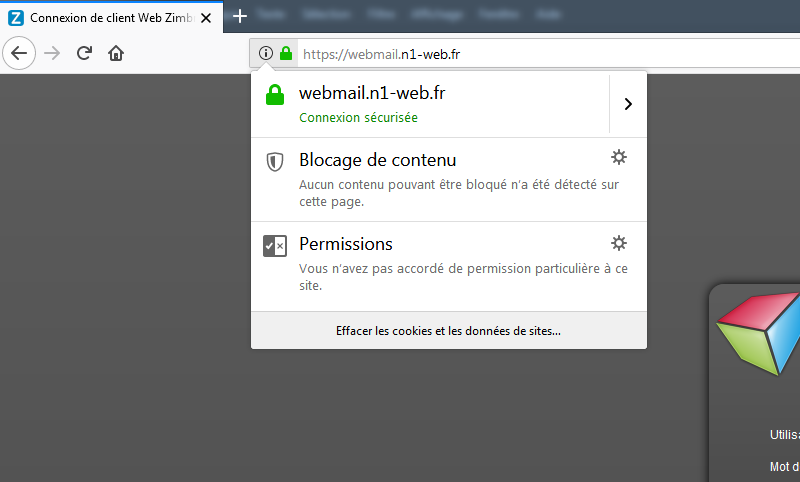Select the Connexion de client Web Zimbra tab
The image size is (800, 482).
point(110,18)
